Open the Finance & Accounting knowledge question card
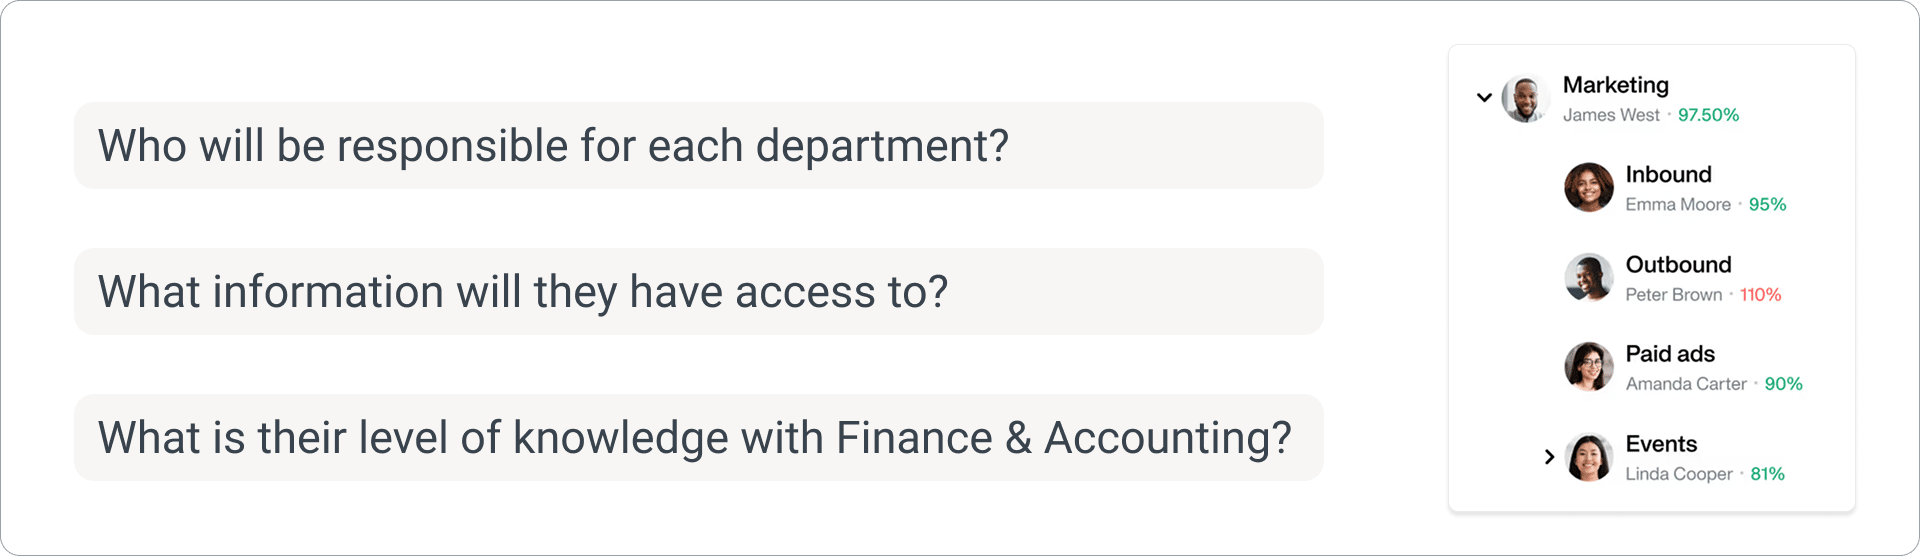This screenshot has height=556, width=1920. coord(698,438)
